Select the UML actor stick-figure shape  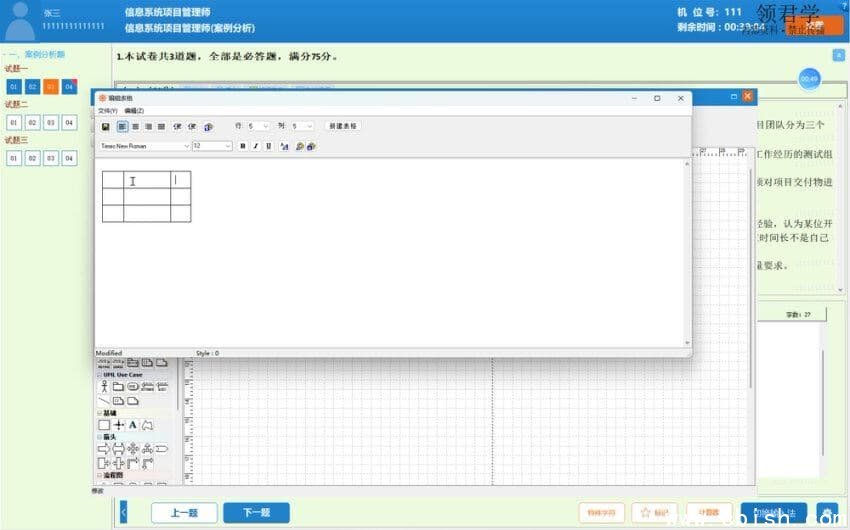[x=104, y=386]
